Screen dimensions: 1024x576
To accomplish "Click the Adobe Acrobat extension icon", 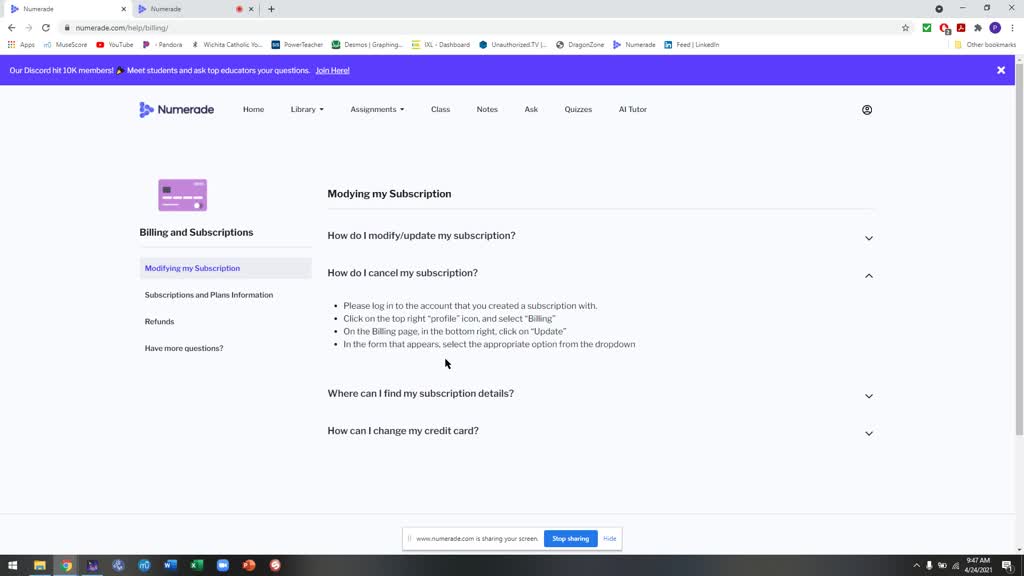I will (x=961, y=28).
